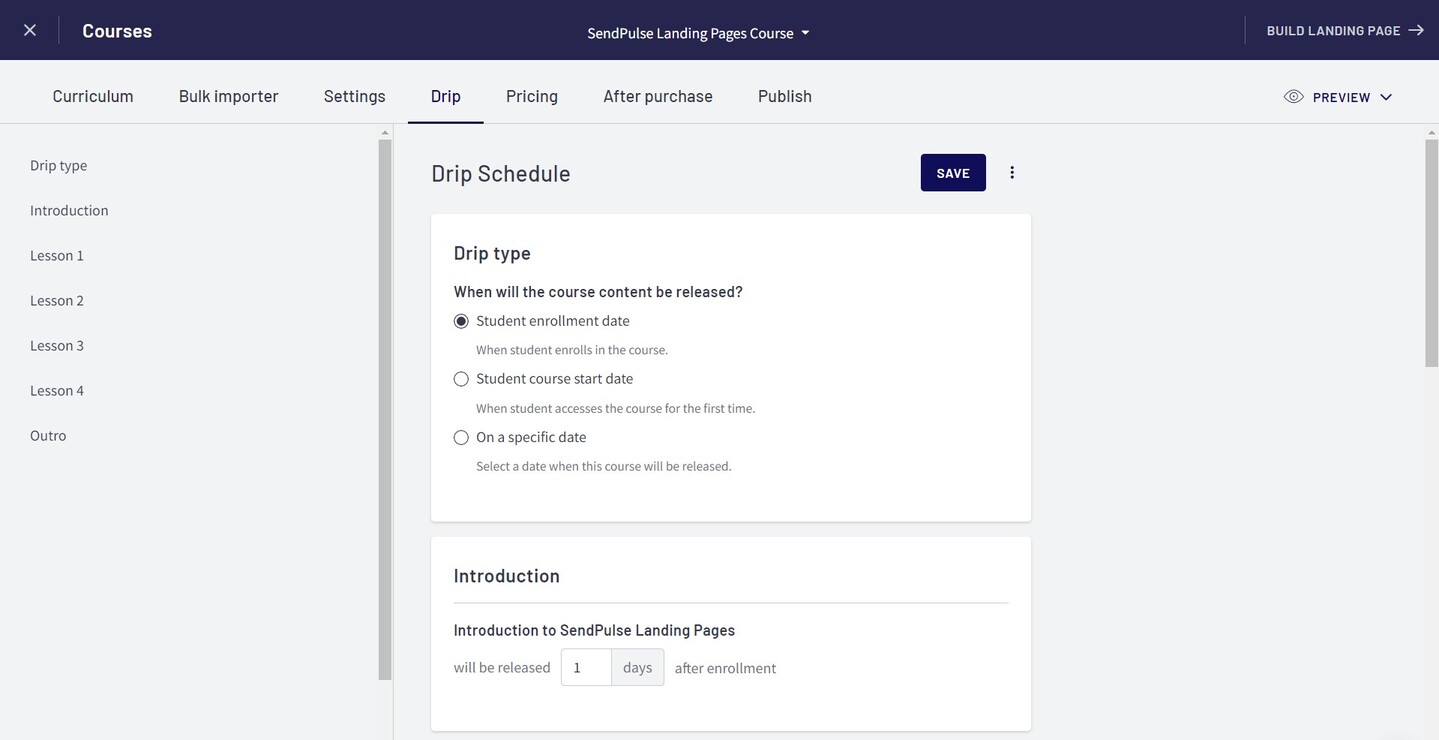
Task: Open the Pricing tab
Action: [x=532, y=96]
